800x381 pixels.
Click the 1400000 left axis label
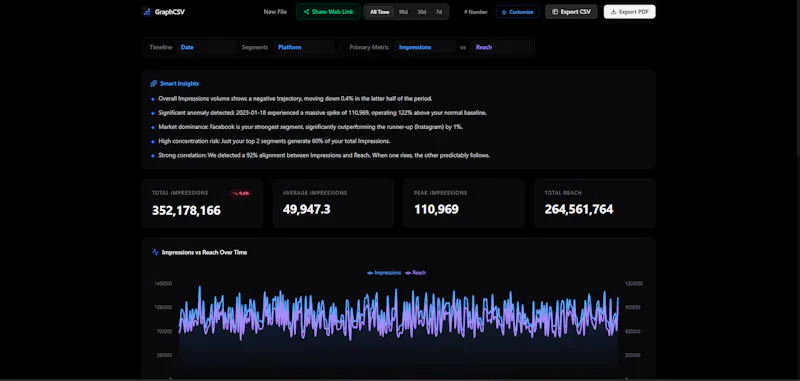pos(162,284)
